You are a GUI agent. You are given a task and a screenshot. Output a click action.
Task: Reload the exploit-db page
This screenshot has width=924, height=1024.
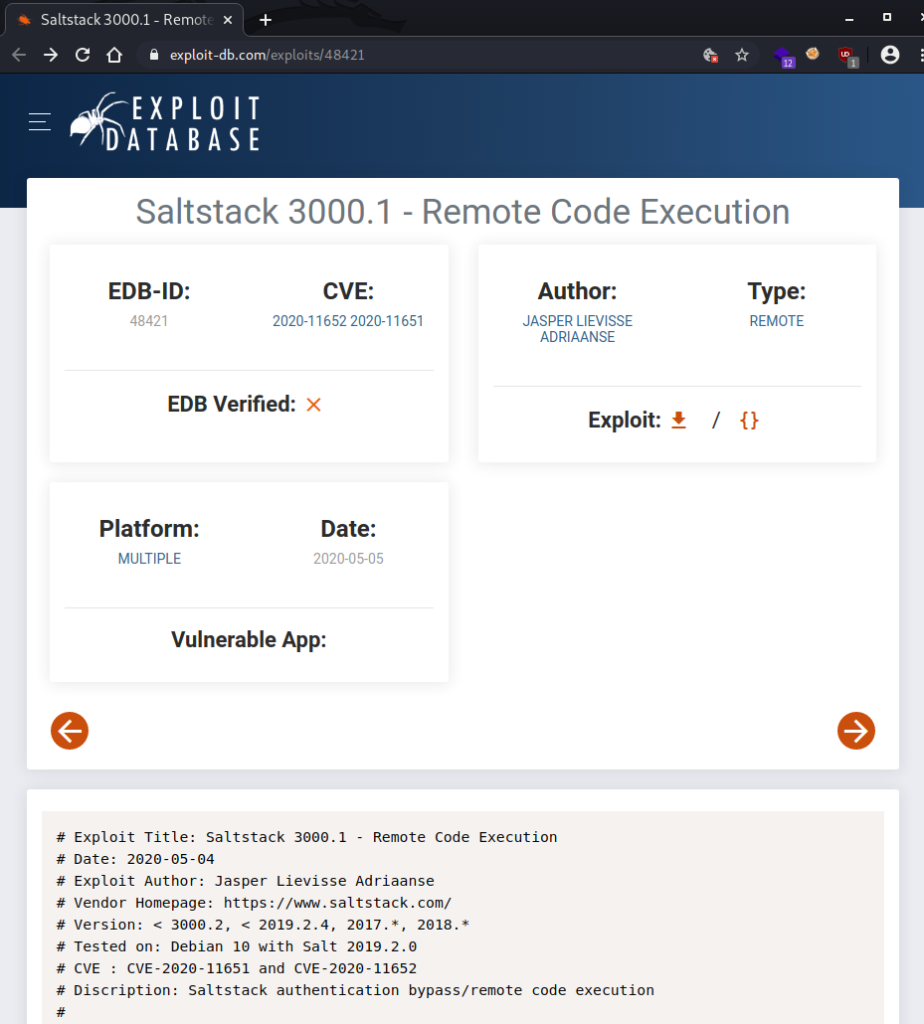82,55
